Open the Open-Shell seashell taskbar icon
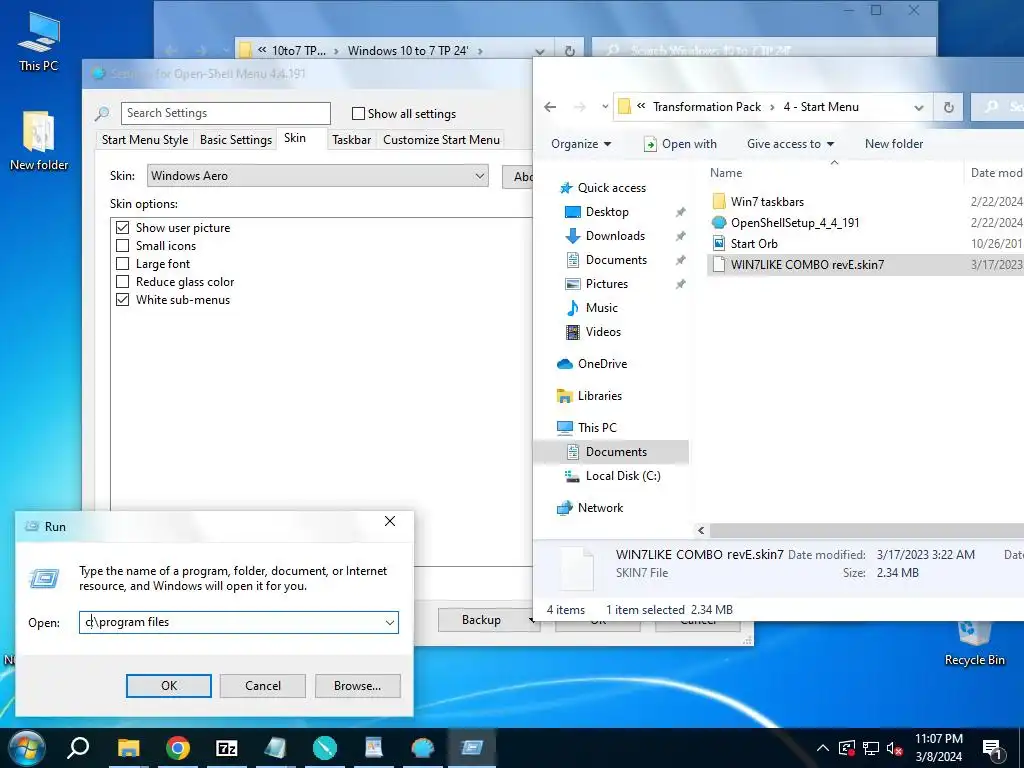The height and width of the screenshot is (768, 1024). [423, 748]
